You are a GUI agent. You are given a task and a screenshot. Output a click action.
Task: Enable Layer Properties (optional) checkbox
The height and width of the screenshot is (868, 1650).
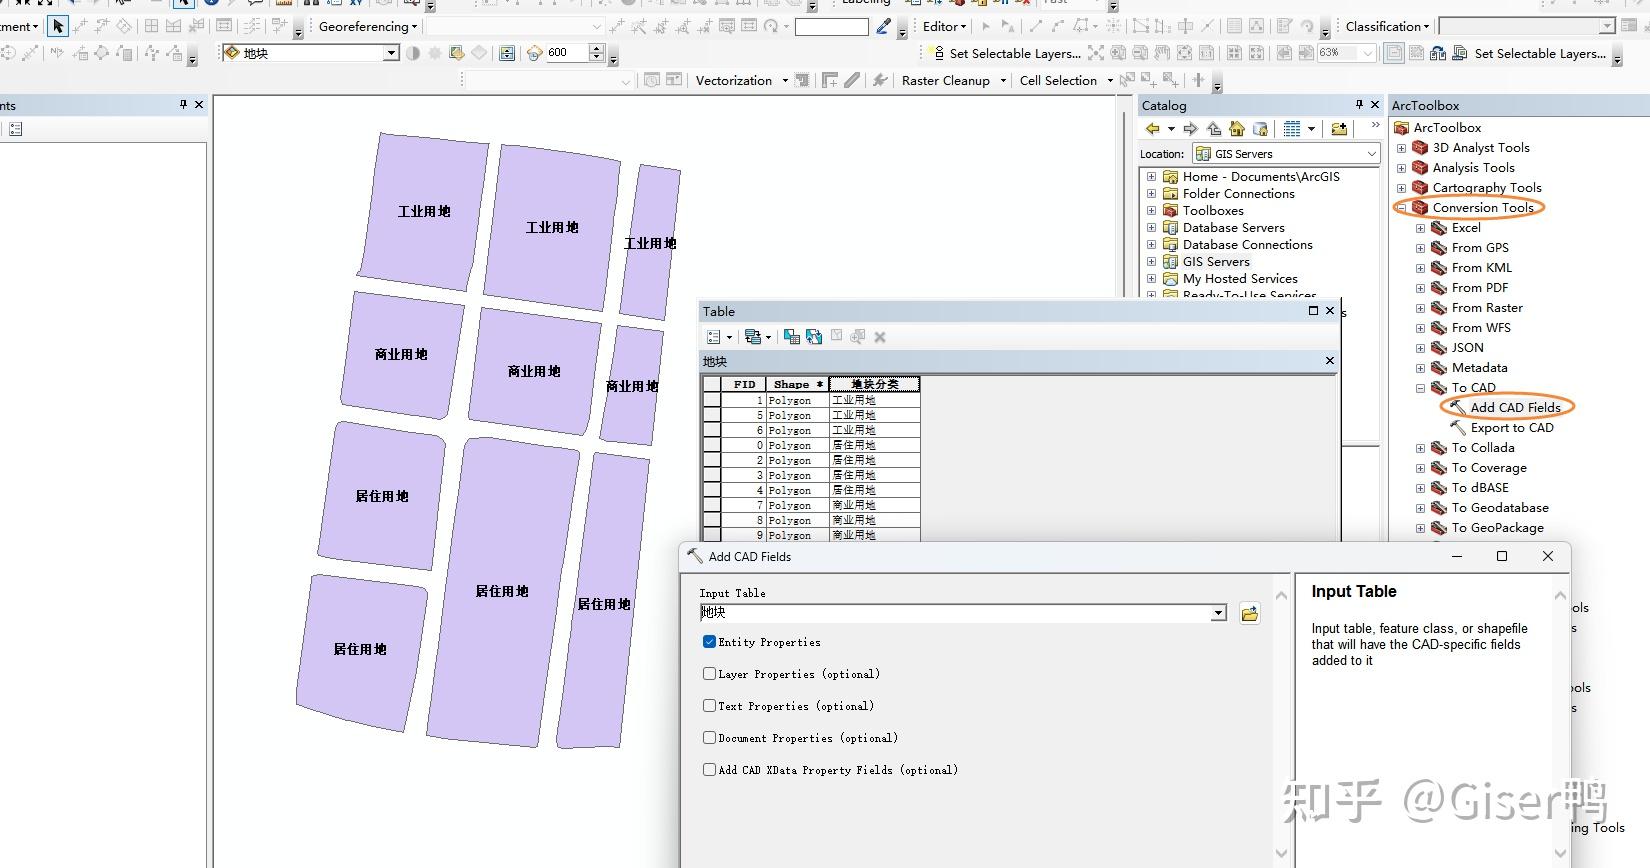[709, 674]
